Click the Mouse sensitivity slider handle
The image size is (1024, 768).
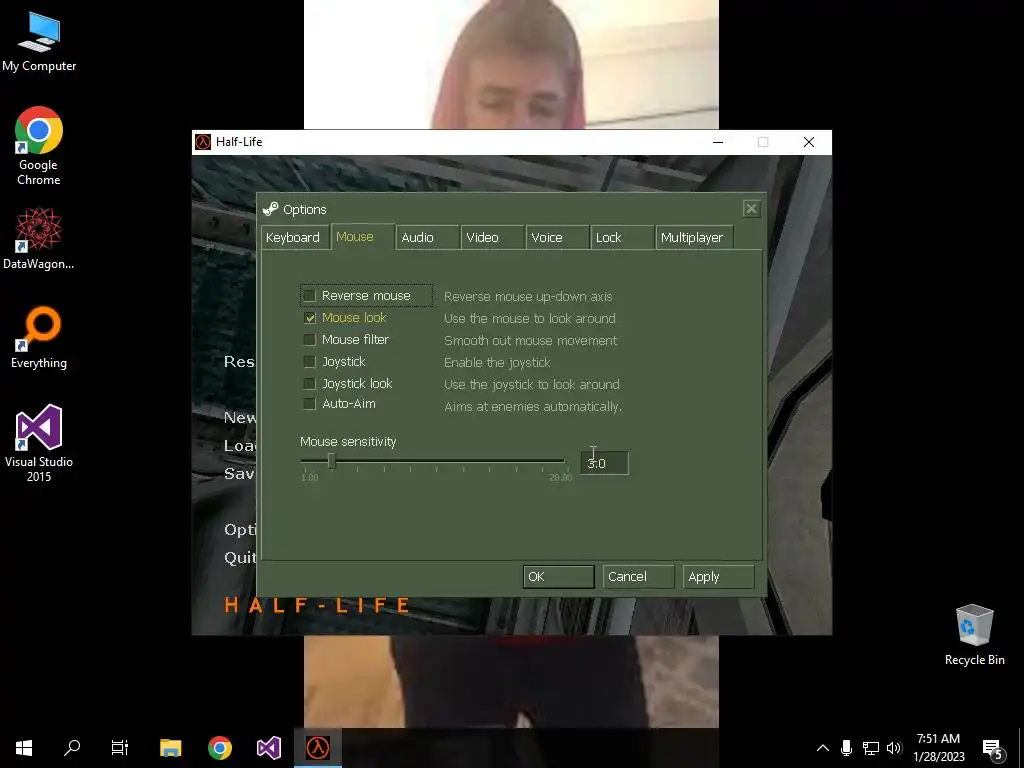[332, 461]
